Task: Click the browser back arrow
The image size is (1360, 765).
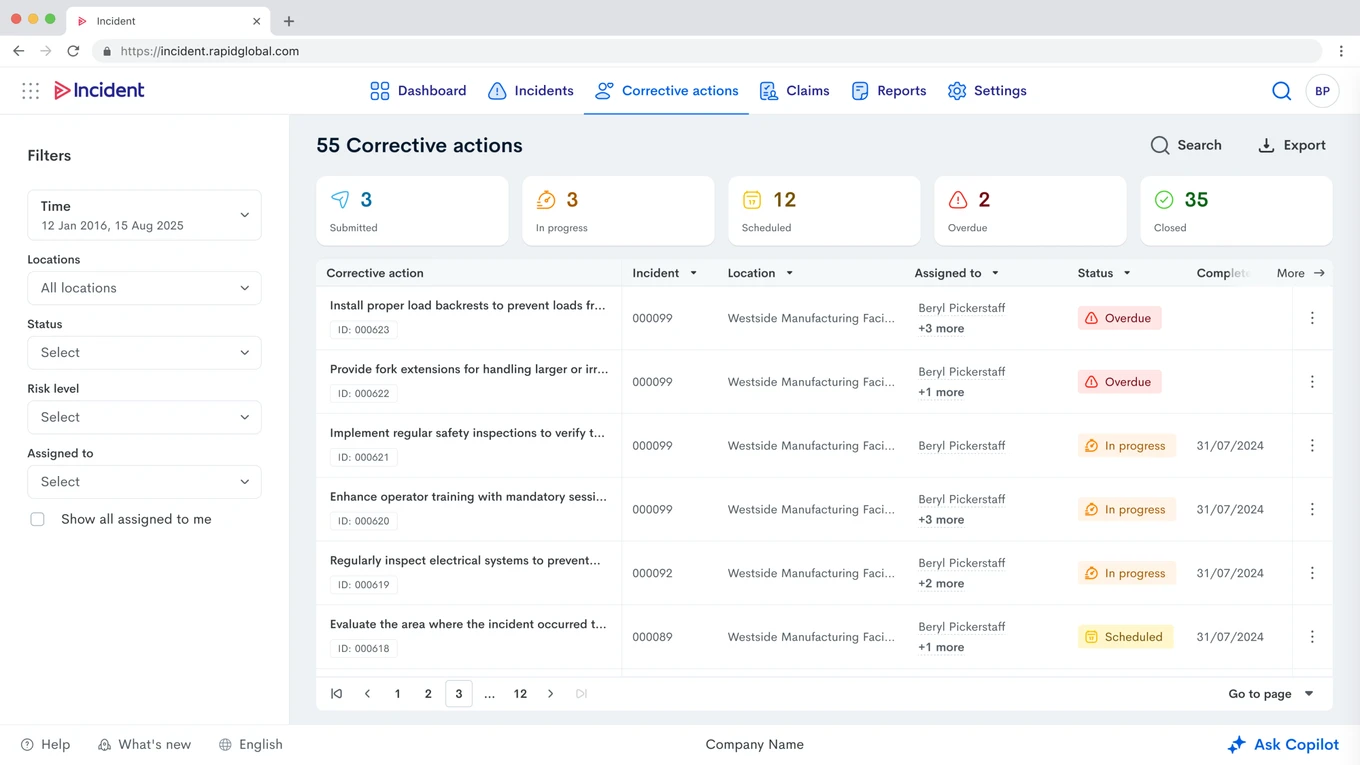Action: 19,51
